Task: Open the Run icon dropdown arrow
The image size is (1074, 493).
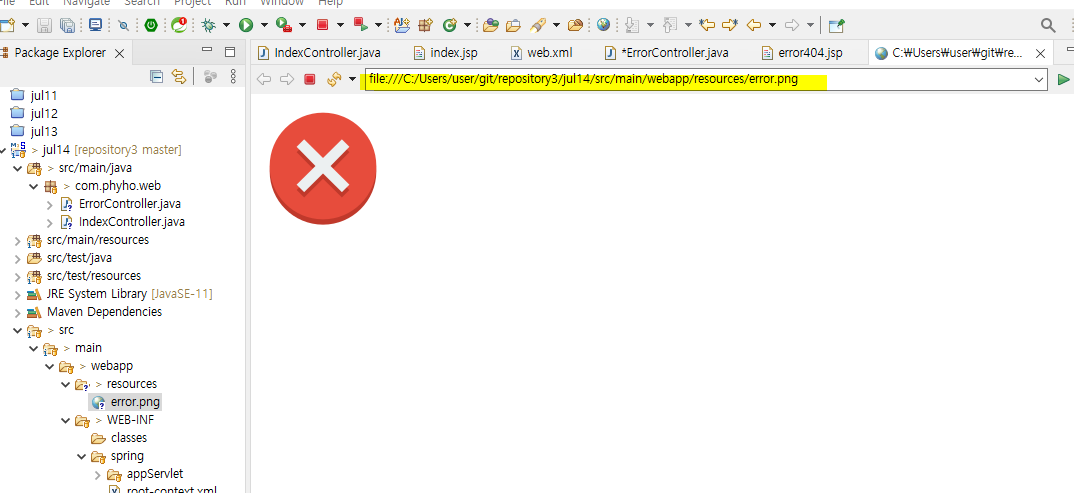Action: [x=263, y=25]
